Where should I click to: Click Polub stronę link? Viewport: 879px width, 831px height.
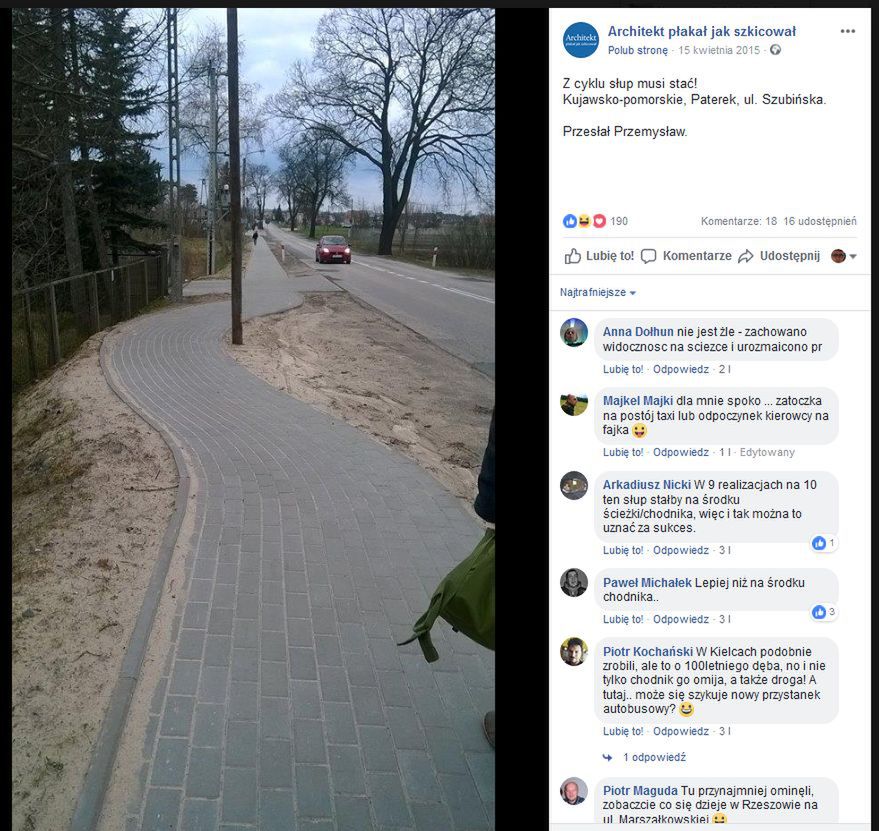click(x=638, y=50)
